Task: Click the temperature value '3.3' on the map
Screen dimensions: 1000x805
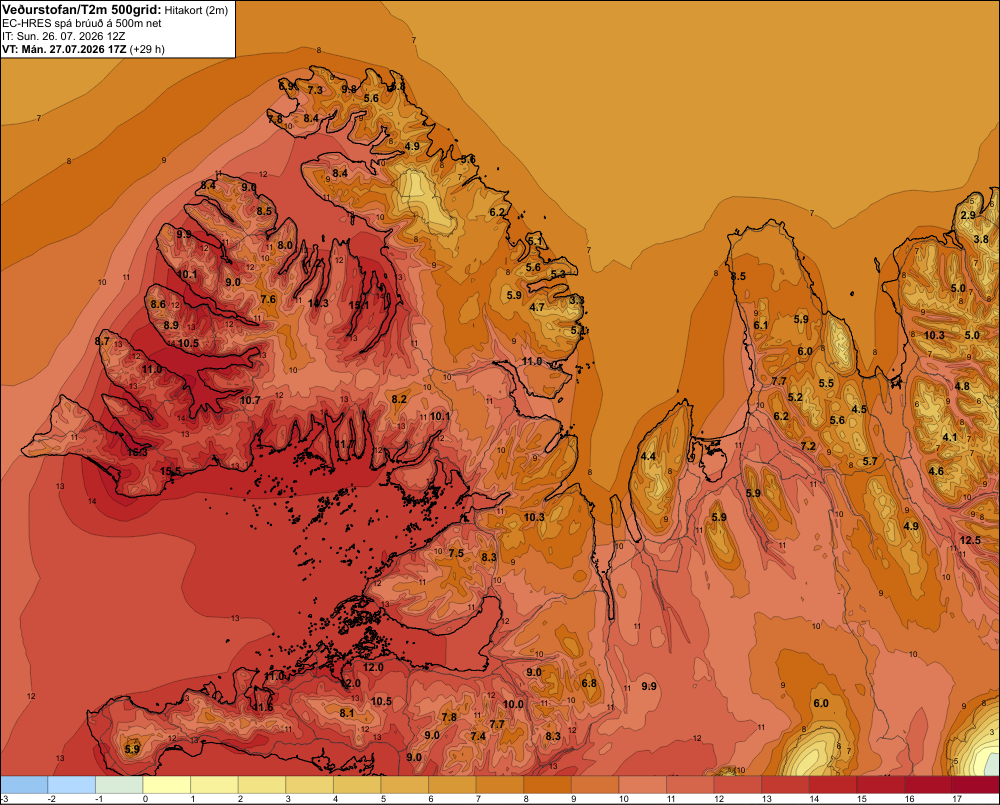Action: click(x=577, y=300)
